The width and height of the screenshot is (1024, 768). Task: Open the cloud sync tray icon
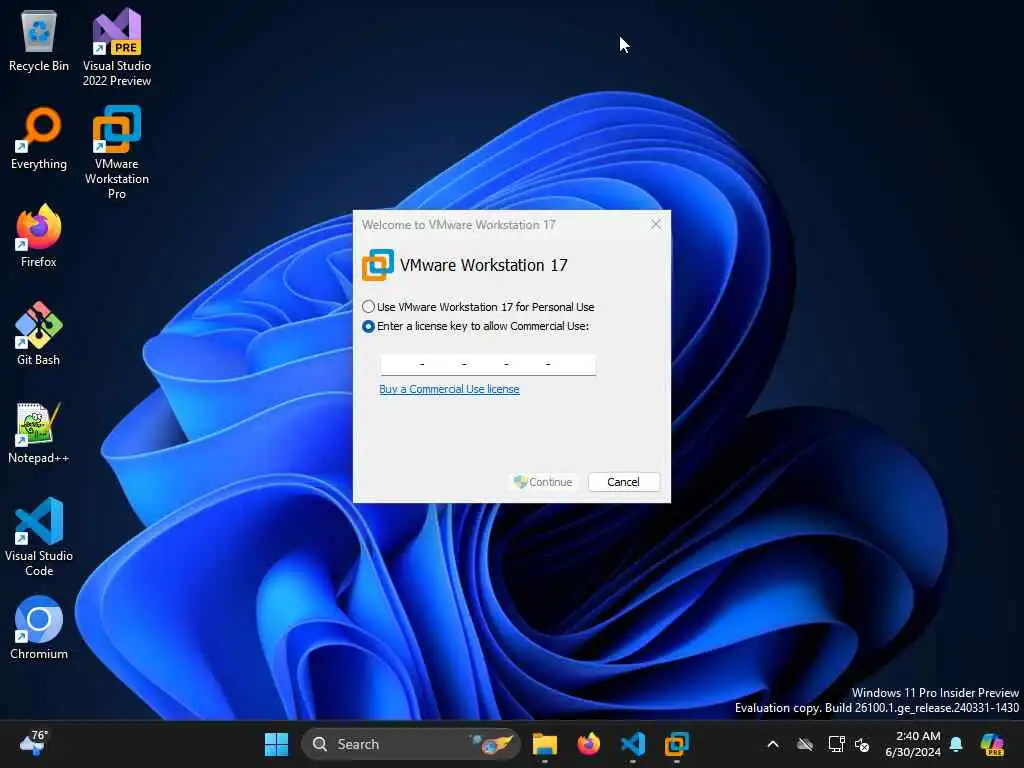pyautogui.click(x=805, y=744)
